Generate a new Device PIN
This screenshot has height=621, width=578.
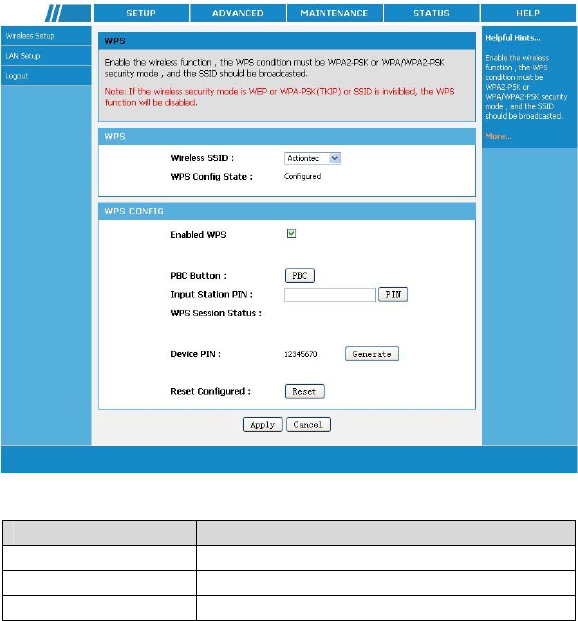pos(372,354)
